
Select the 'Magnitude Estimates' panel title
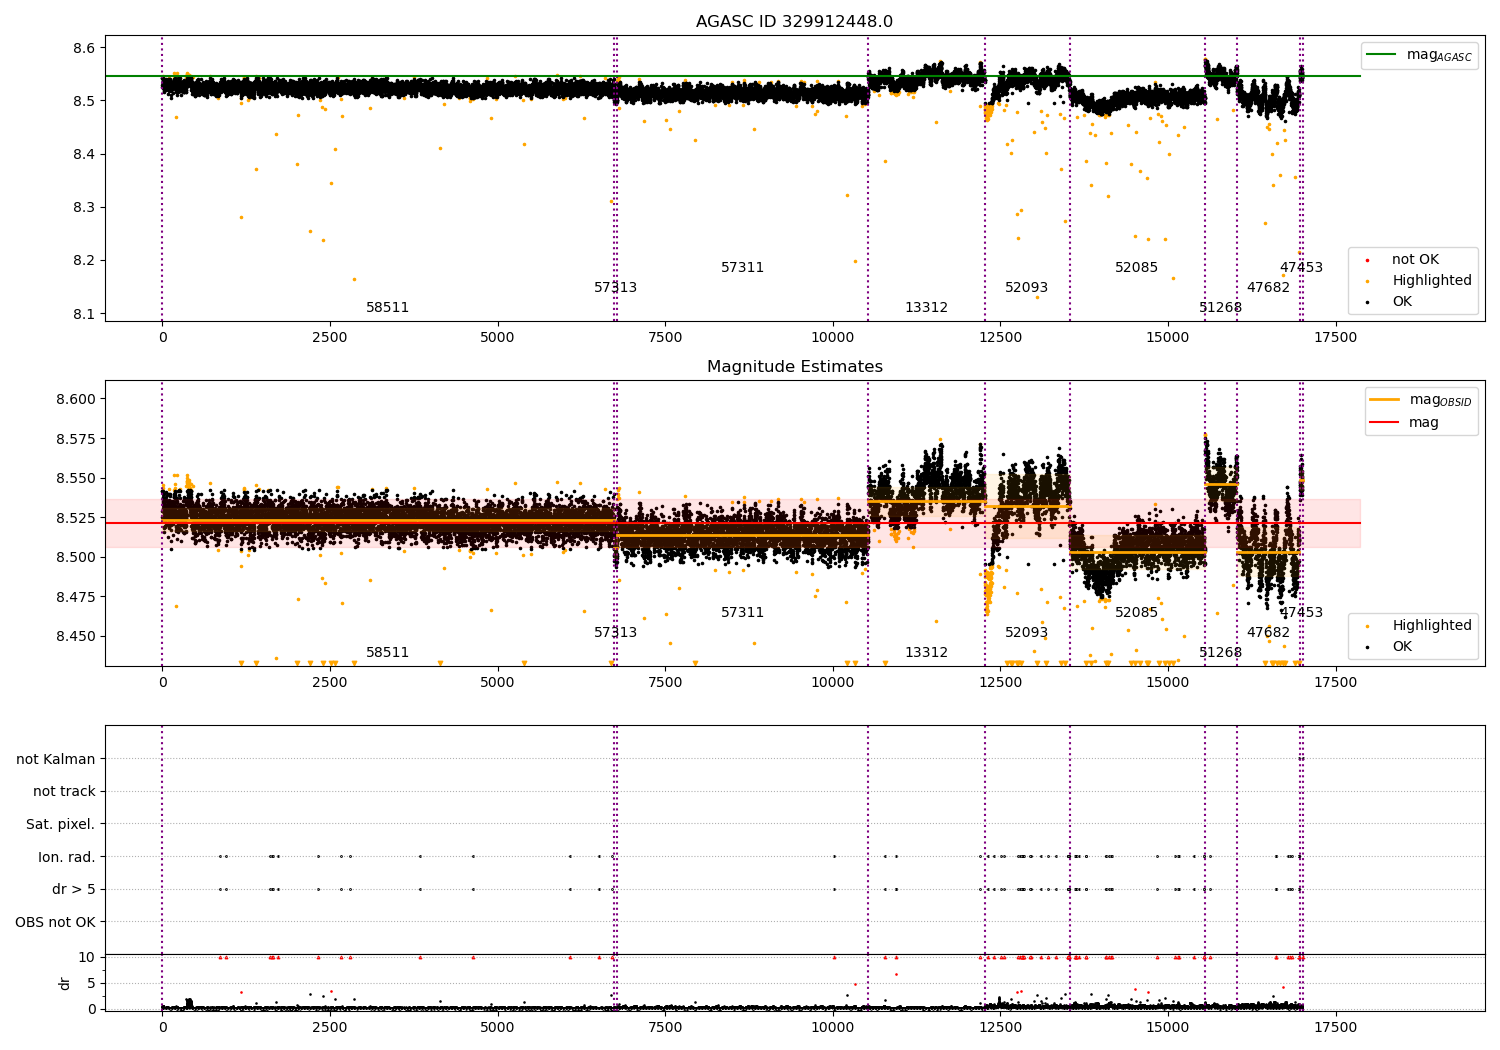coord(794,367)
